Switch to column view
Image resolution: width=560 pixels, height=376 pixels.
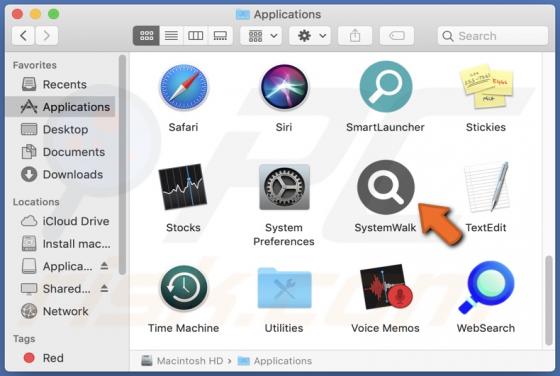point(196,36)
